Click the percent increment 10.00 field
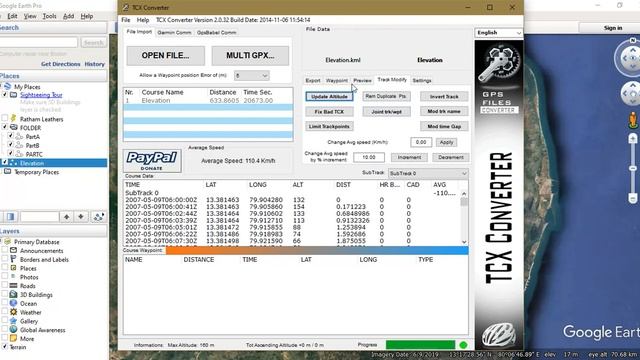 (369, 157)
